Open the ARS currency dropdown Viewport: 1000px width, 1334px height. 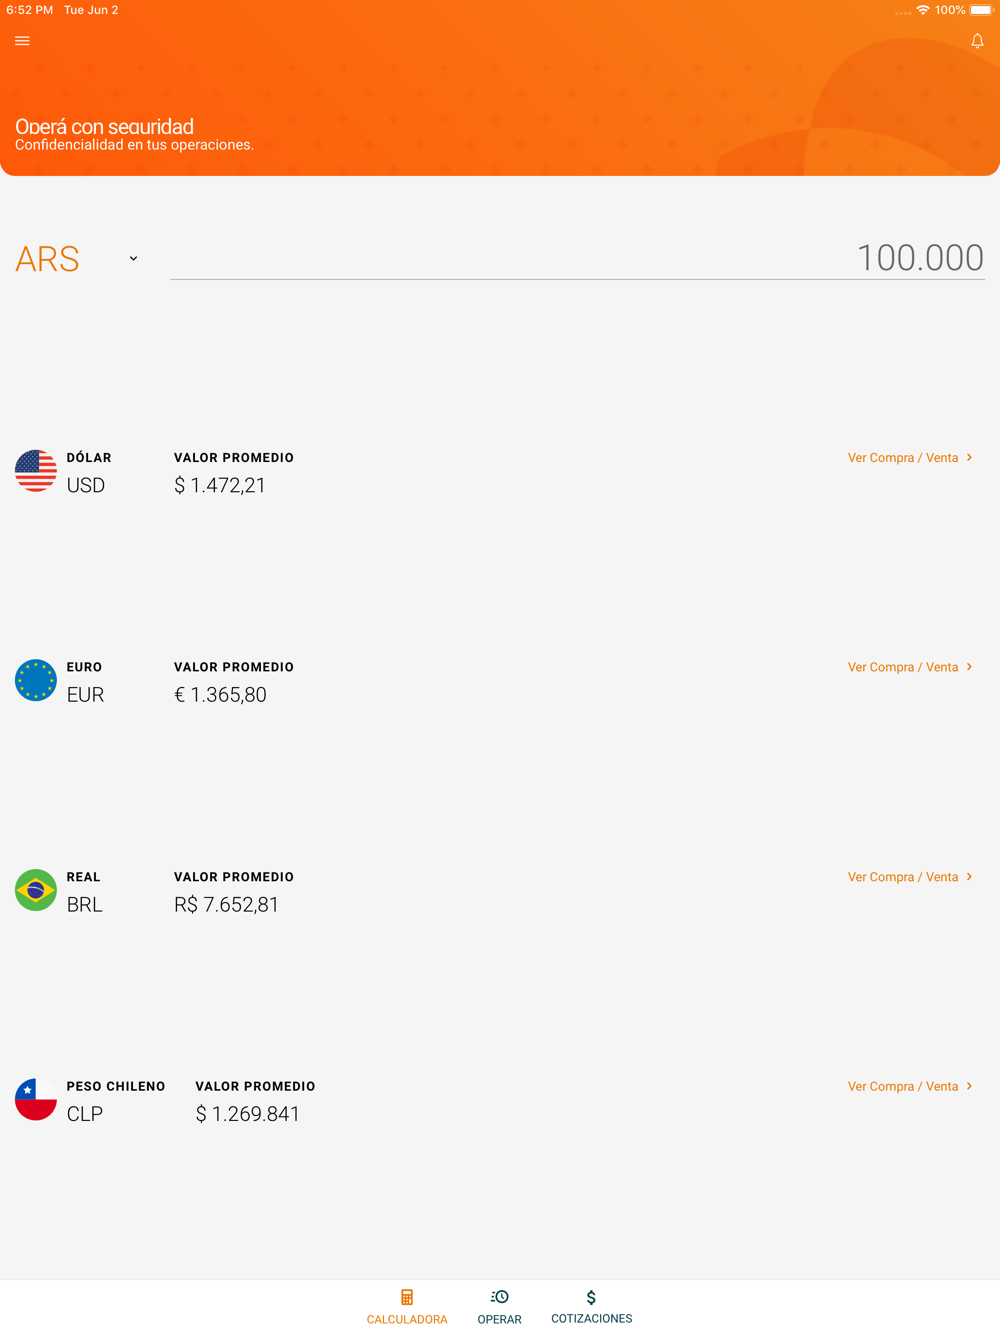77,259
